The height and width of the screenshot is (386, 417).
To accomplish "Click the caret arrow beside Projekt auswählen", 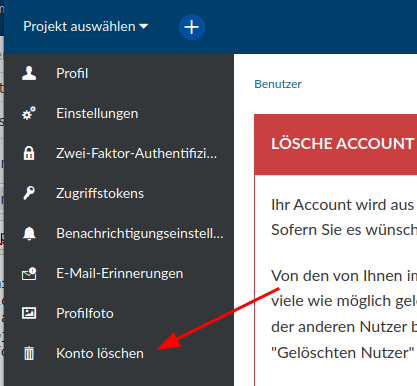I will tap(144, 26).
